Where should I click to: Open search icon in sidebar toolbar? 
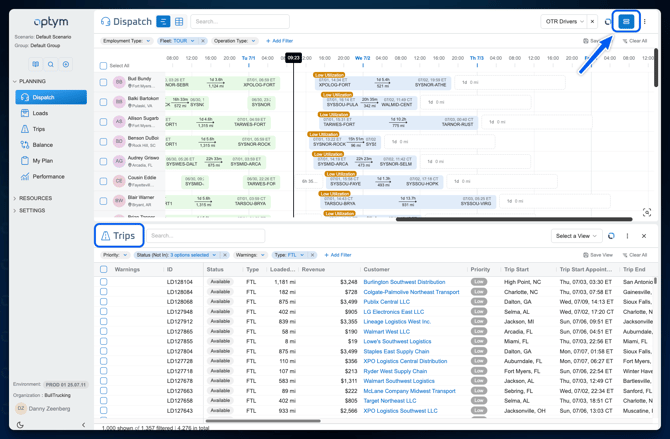pyautogui.click(x=50, y=64)
